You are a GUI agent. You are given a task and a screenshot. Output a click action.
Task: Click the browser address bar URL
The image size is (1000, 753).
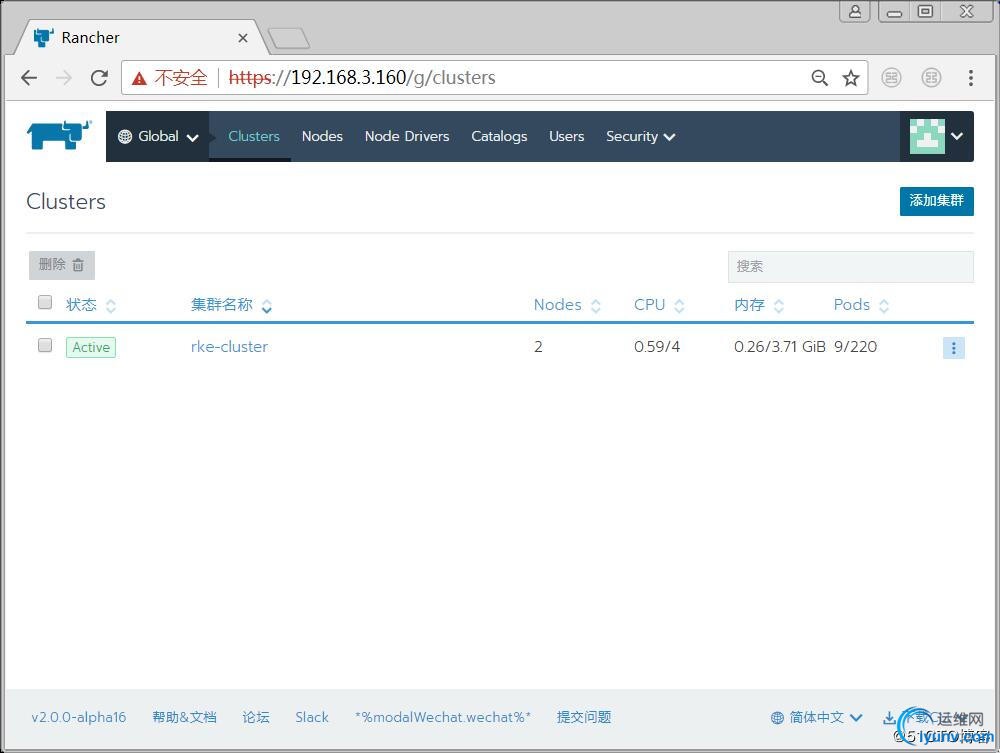click(x=362, y=78)
